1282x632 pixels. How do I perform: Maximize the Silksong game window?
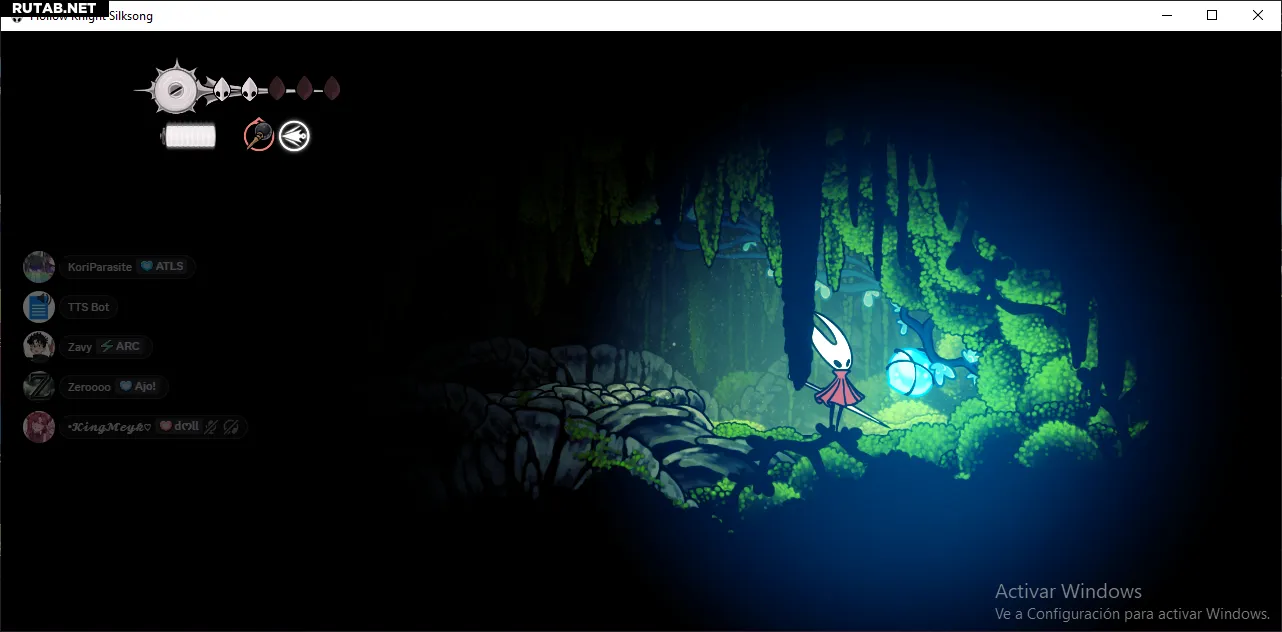[1212, 15]
